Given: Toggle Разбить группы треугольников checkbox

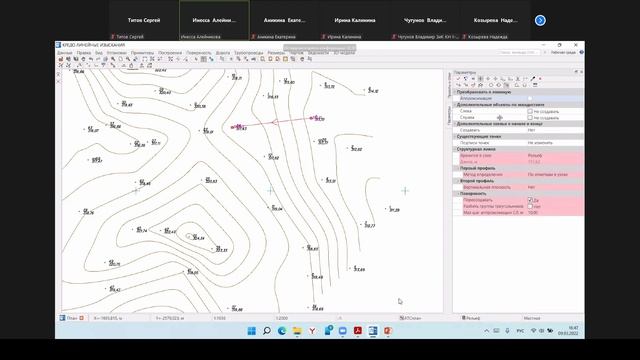Looking at the screenshot, I should tap(530, 207).
